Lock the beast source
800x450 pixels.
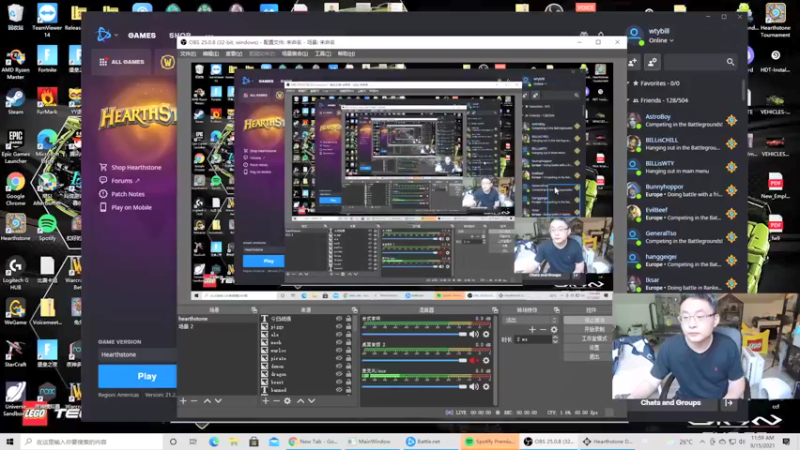348,382
